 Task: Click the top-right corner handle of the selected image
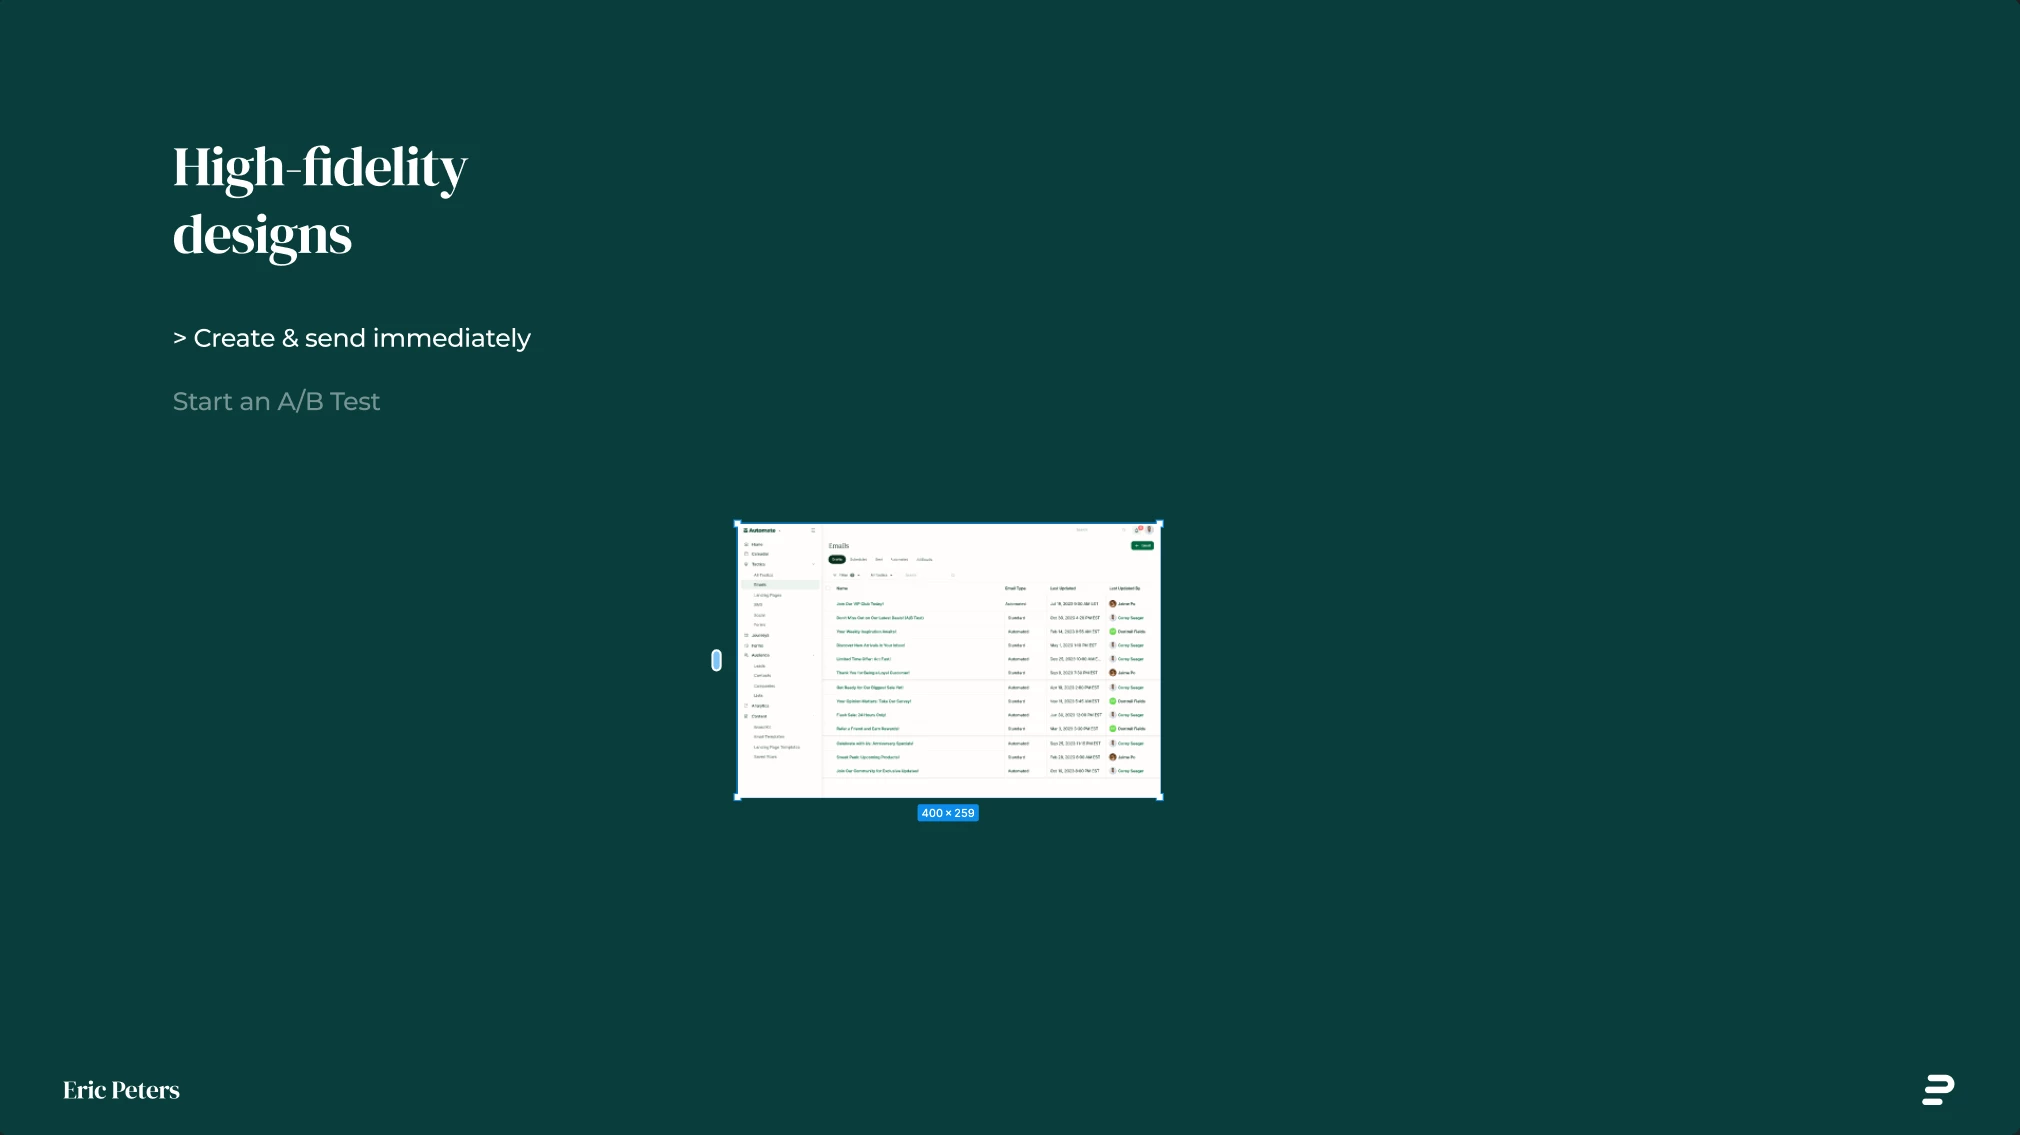click(1160, 523)
